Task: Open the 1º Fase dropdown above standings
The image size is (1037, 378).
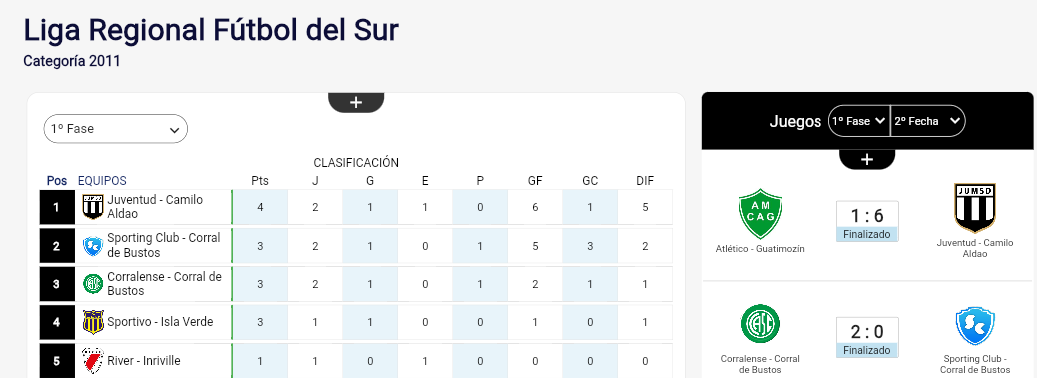Action: tap(116, 129)
